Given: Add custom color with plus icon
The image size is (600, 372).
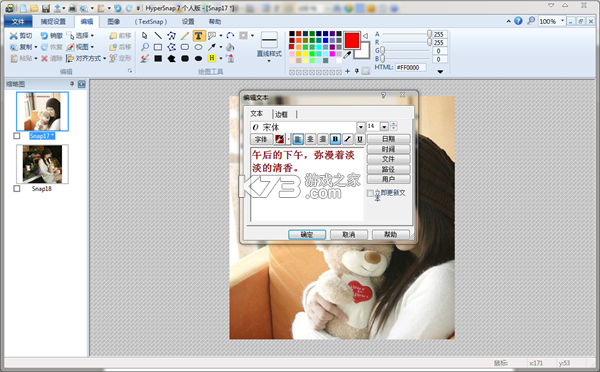Looking at the screenshot, I should pyautogui.click(x=347, y=71).
